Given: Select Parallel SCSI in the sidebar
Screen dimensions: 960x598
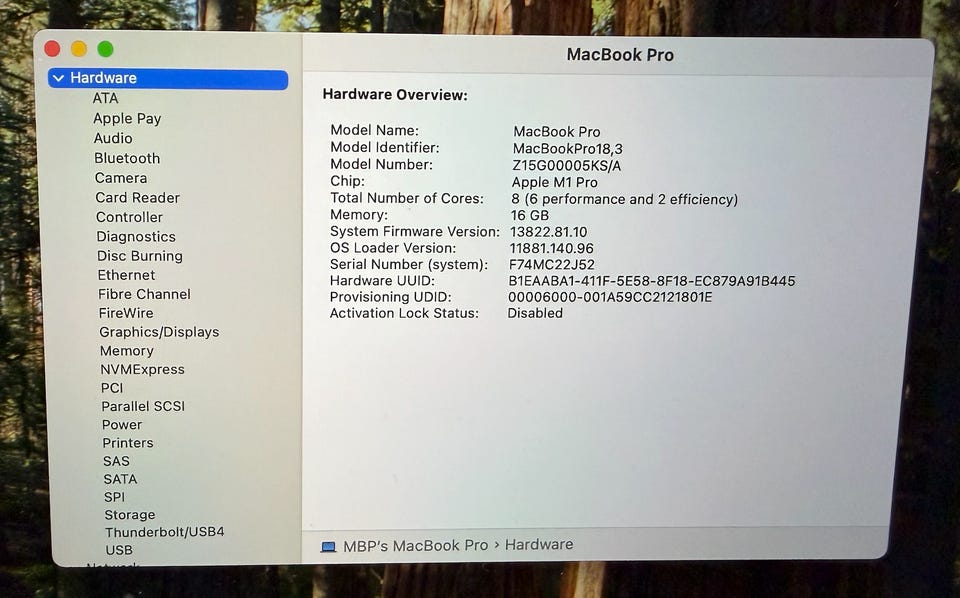Looking at the screenshot, I should 143,406.
